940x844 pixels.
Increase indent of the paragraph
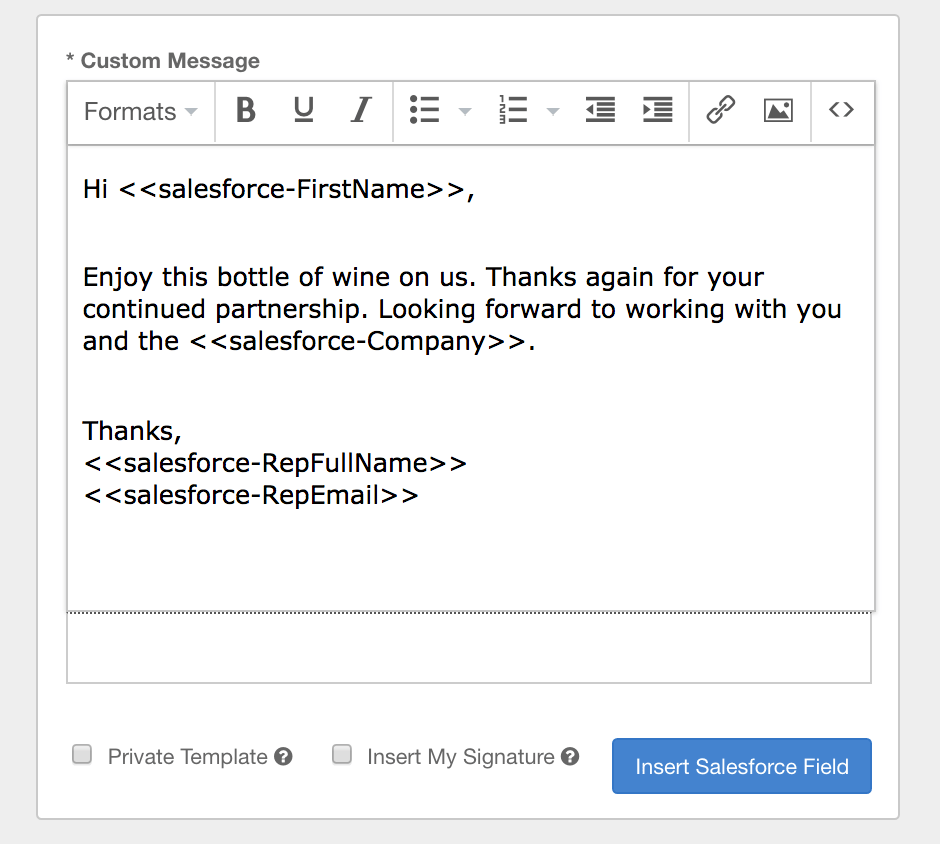click(x=657, y=110)
